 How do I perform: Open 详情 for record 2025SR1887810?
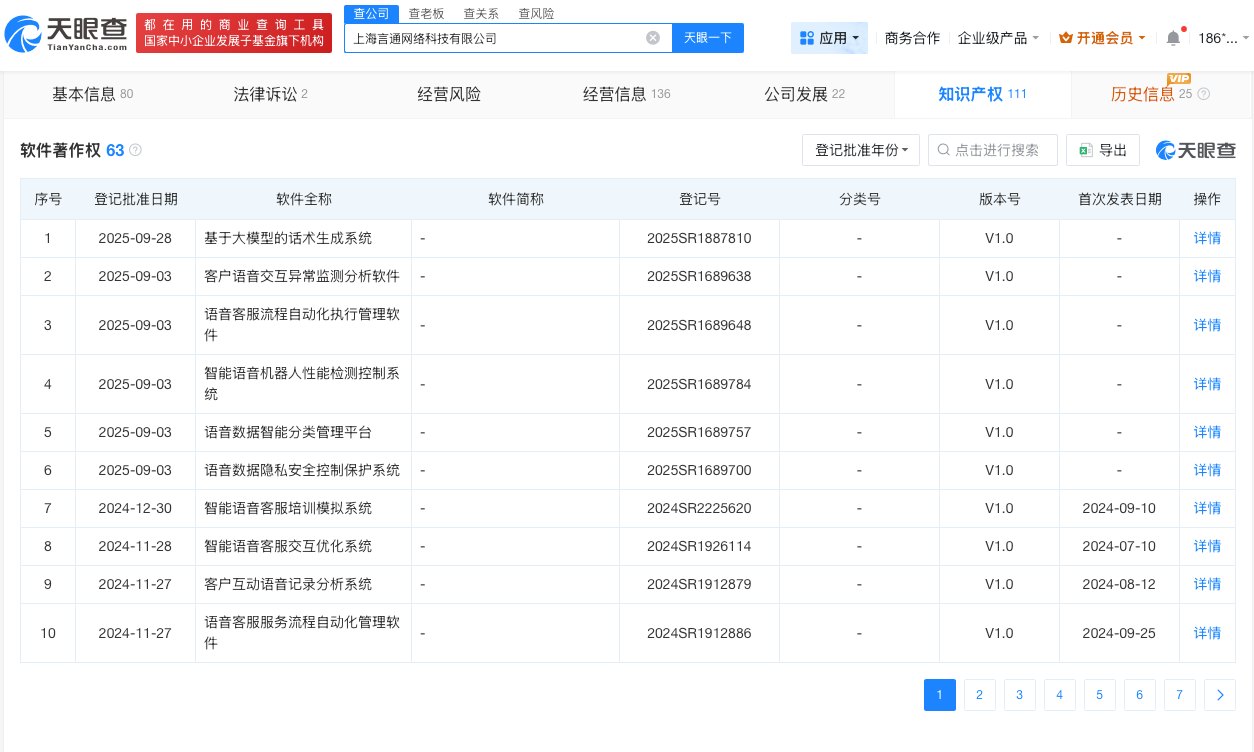coord(1207,238)
